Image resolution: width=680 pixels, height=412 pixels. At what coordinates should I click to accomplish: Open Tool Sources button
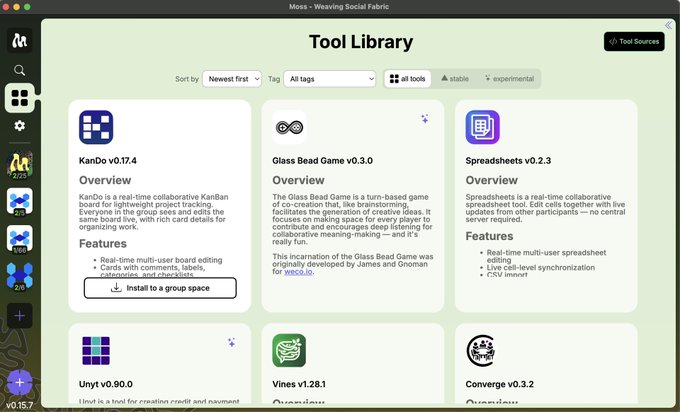(x=634, y=42)
